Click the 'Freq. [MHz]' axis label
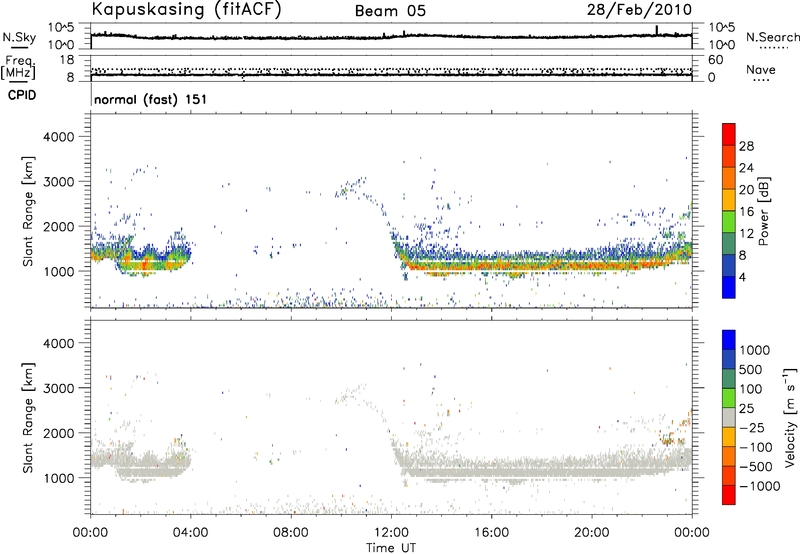Screen dimensions: 800x554 coord(18,67)
